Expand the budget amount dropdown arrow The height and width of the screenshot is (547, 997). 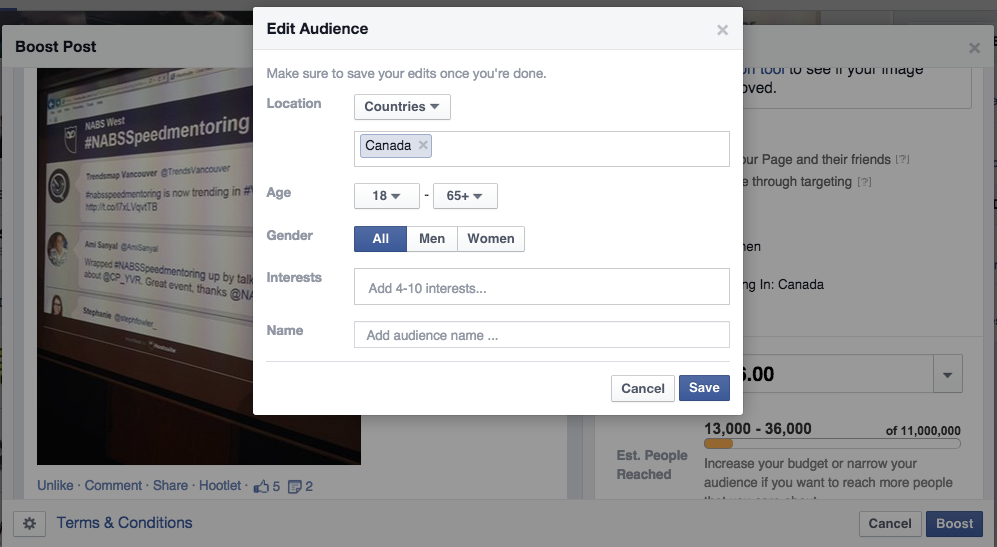[947, 374]
